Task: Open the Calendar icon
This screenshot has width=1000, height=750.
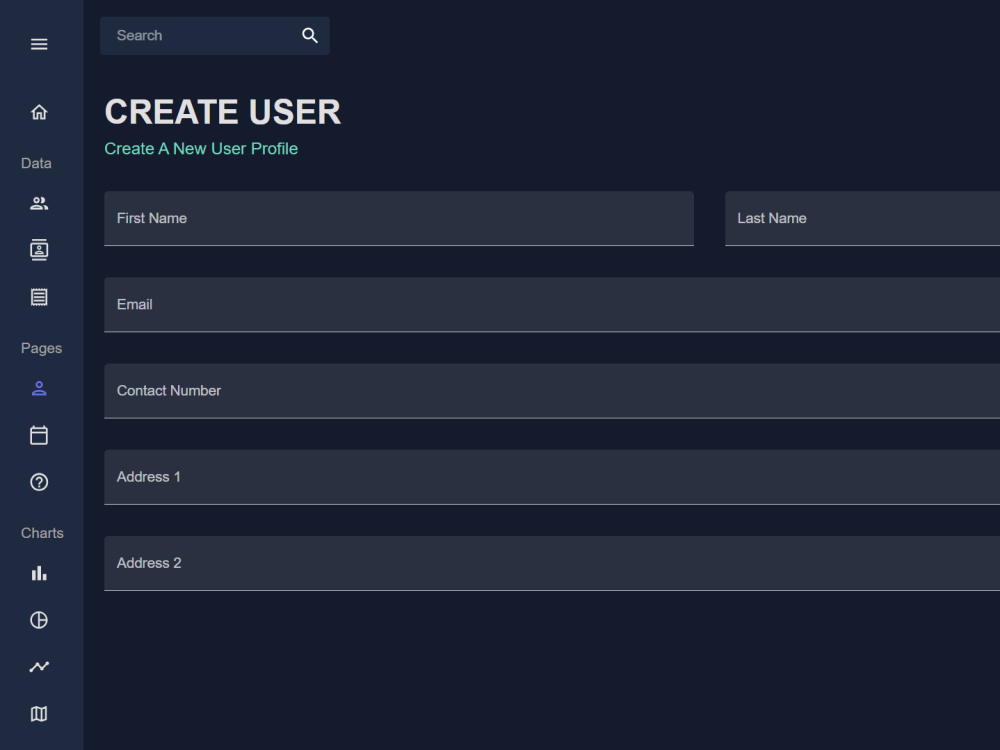Action: (39, 435)
